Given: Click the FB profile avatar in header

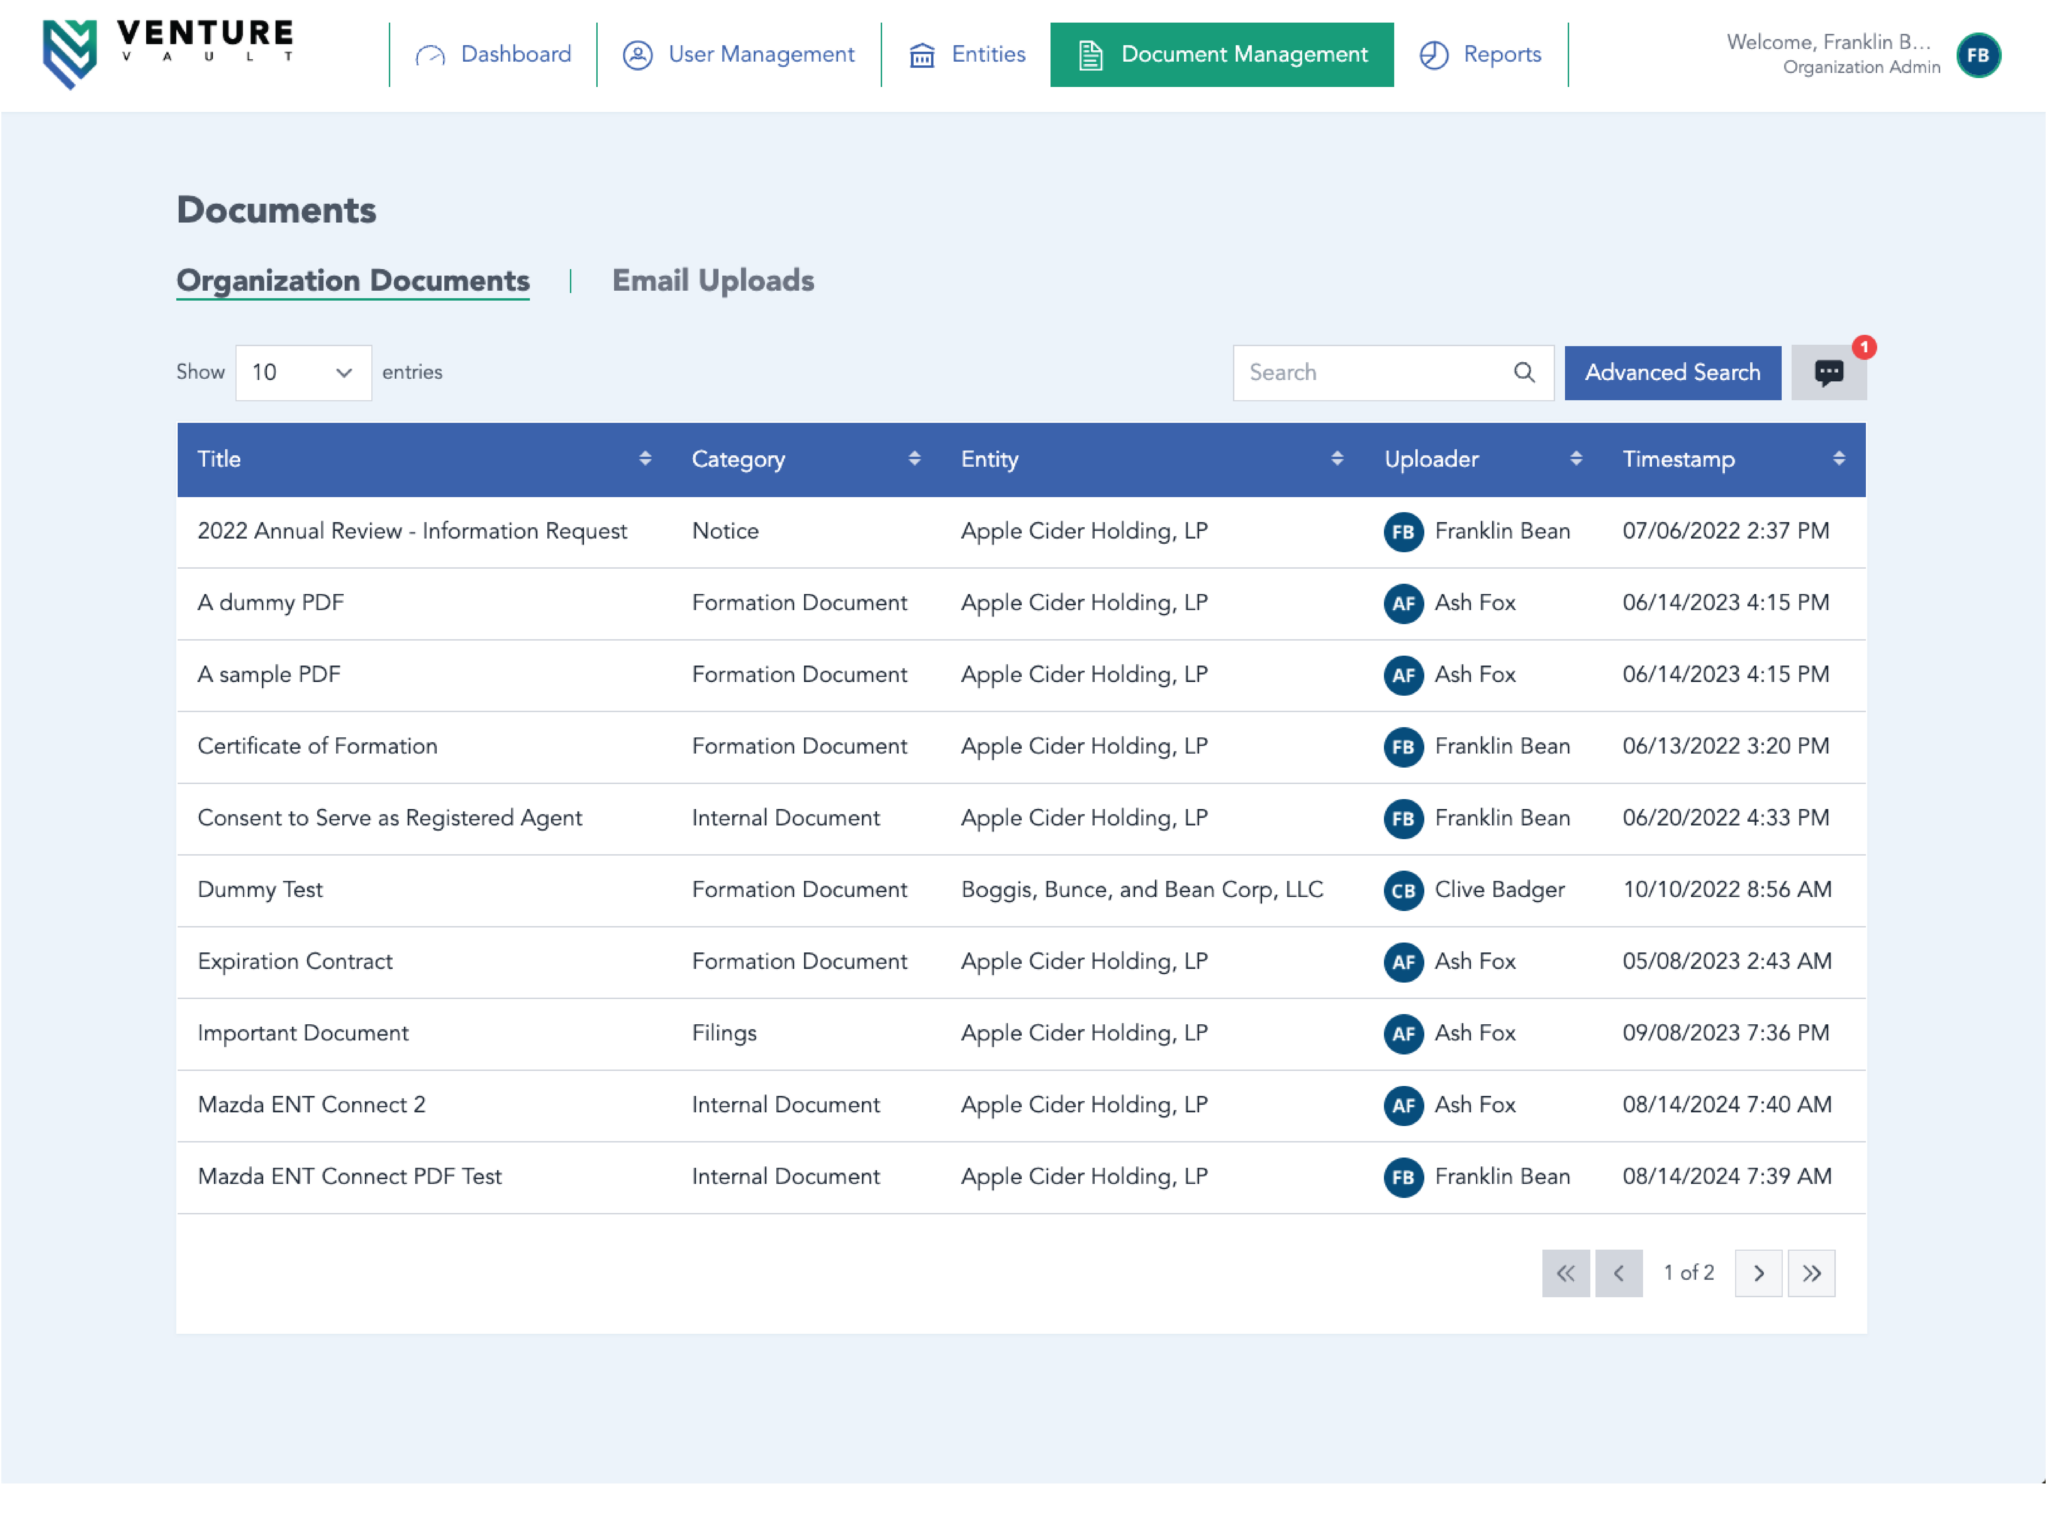Looking at the screenshot, I should tap(1977, 55).
